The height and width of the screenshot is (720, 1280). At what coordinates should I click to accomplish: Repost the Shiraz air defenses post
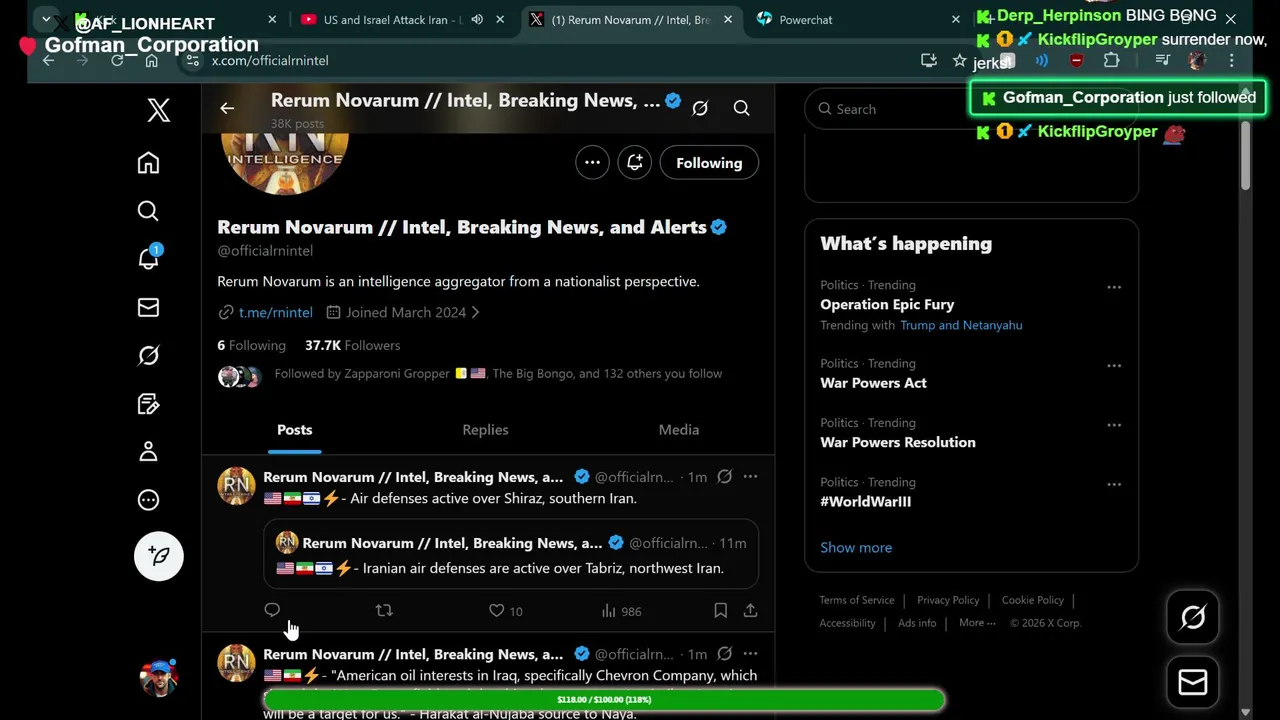(x=384, y=610)
